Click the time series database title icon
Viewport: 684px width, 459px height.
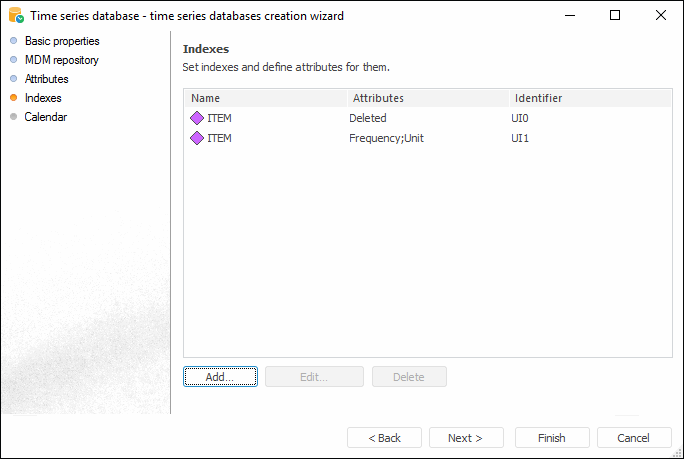16,16
